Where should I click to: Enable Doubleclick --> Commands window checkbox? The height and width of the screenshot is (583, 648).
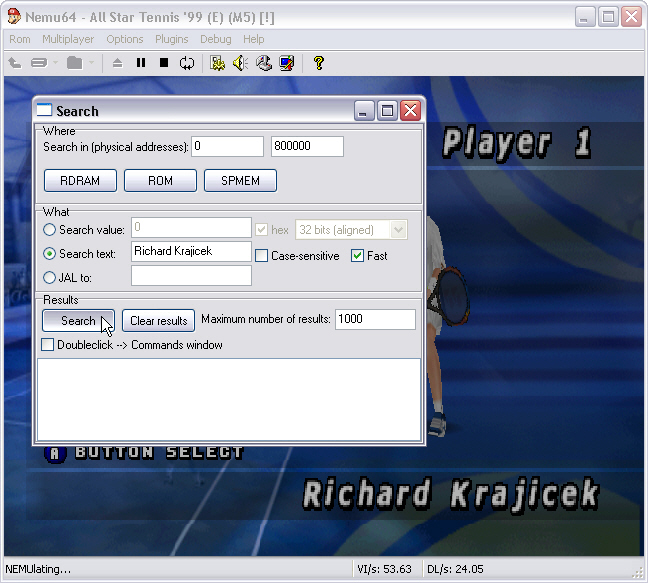(x=48, y=345)
